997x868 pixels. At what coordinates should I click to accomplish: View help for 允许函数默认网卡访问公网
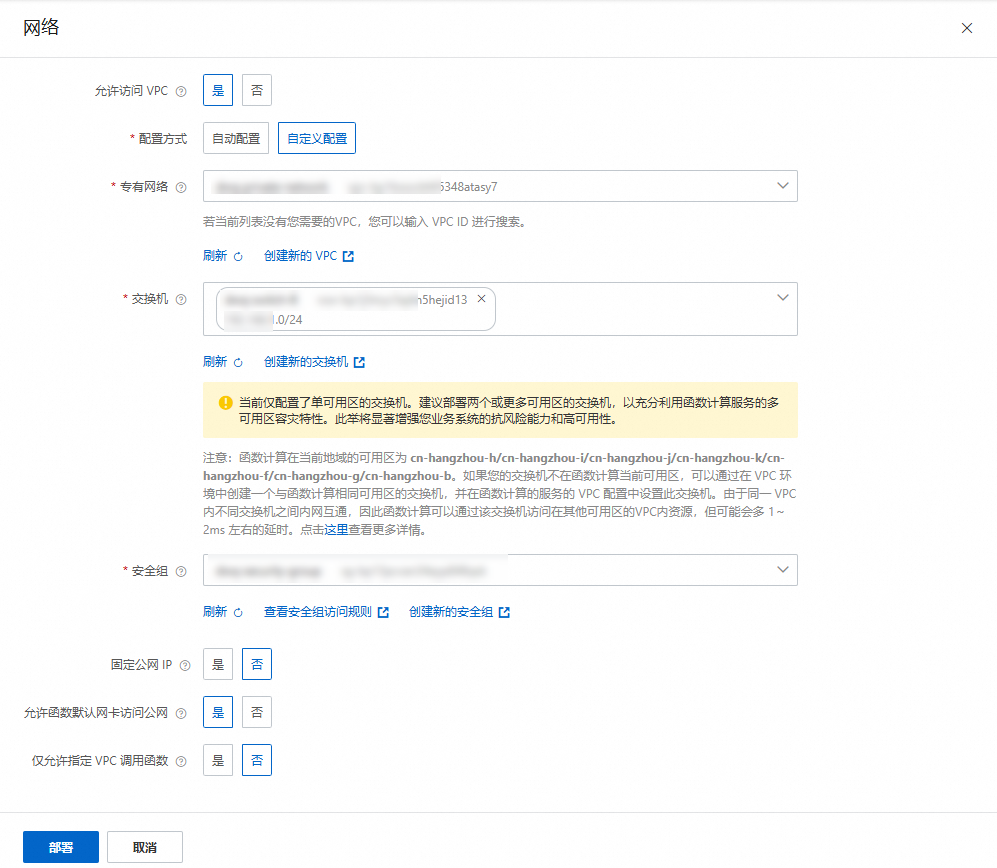[x=181, y=713]
